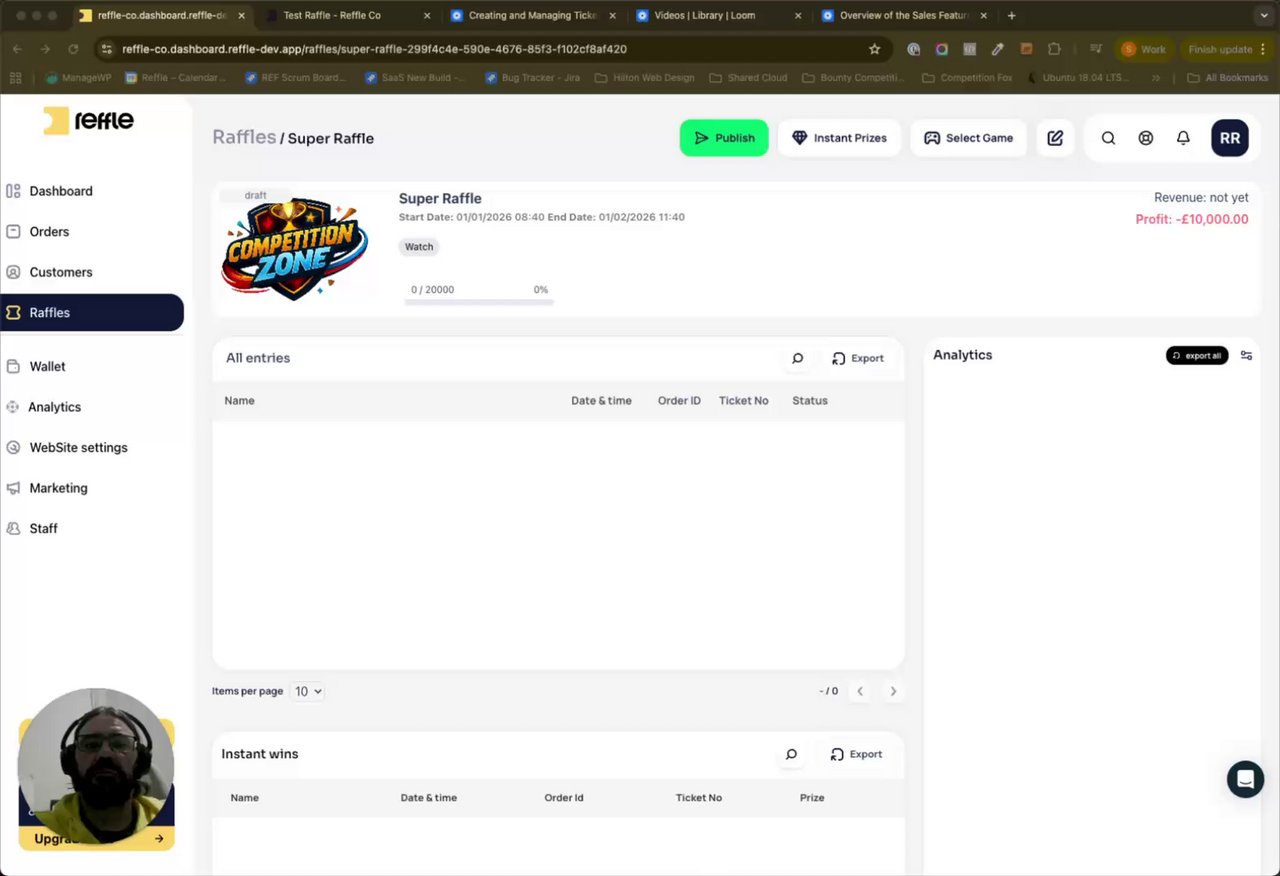Image resolution: width=1280 pixels, height=876 pixels.
Task: Click the Reffle logo
Action: pos(88,121)
